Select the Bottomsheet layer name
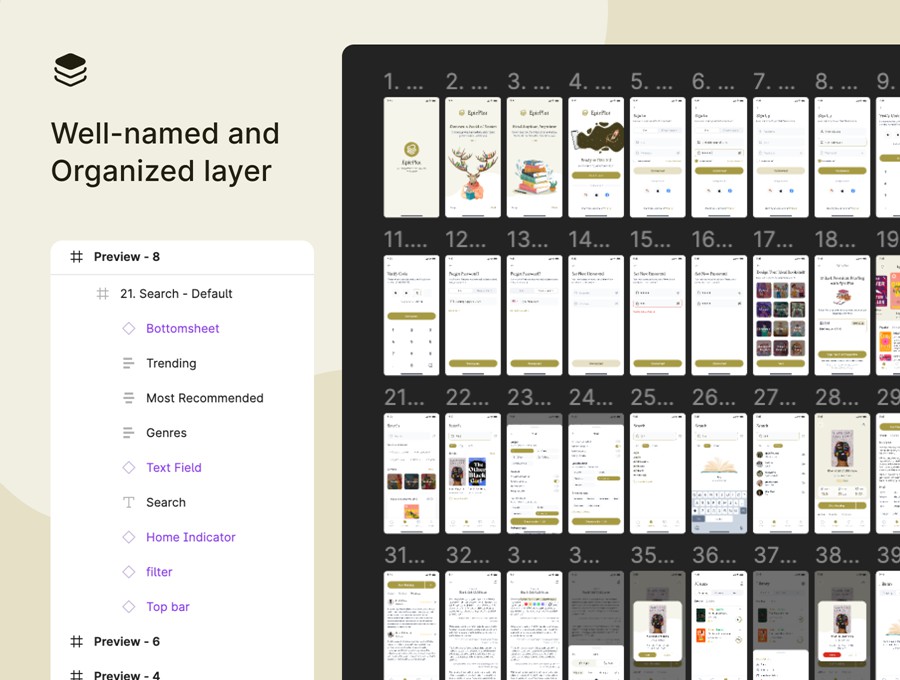The width and height of the screenshot is (900, 680). click(x=183, y=328)
